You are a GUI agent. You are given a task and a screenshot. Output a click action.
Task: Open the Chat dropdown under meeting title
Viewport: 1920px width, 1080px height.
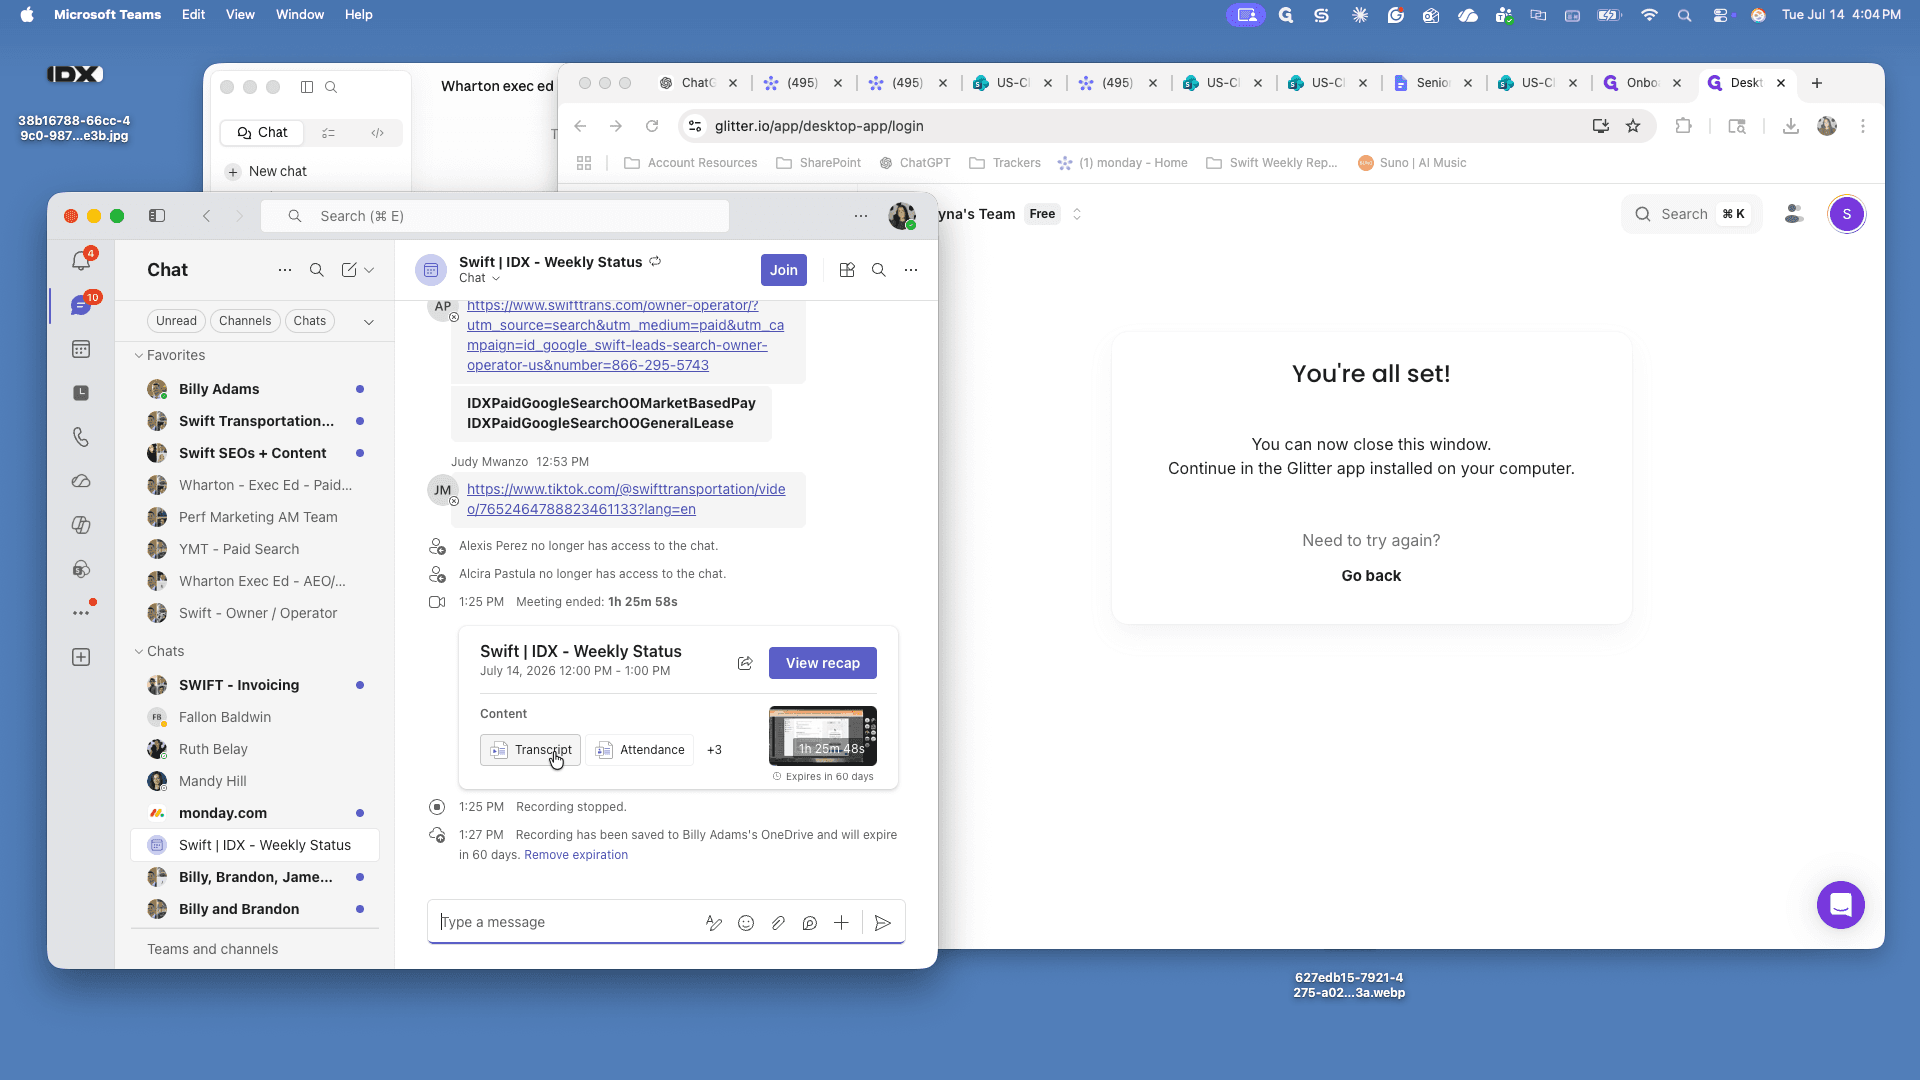pos(480,278)
